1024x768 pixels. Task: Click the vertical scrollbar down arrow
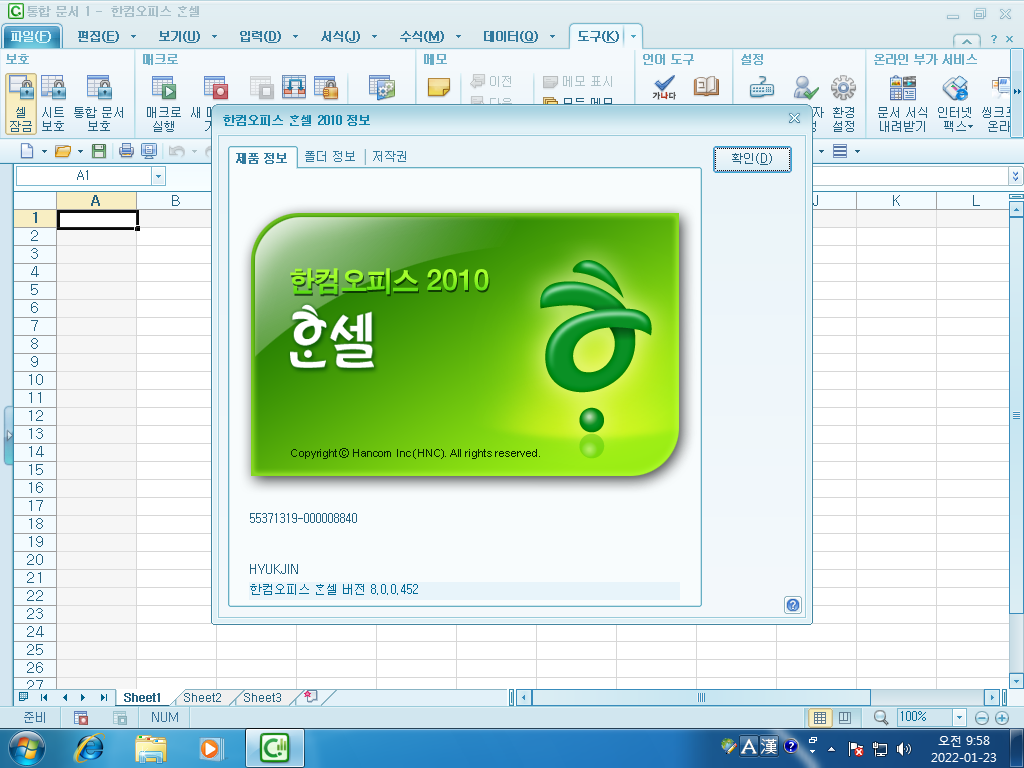point(1016,681)
